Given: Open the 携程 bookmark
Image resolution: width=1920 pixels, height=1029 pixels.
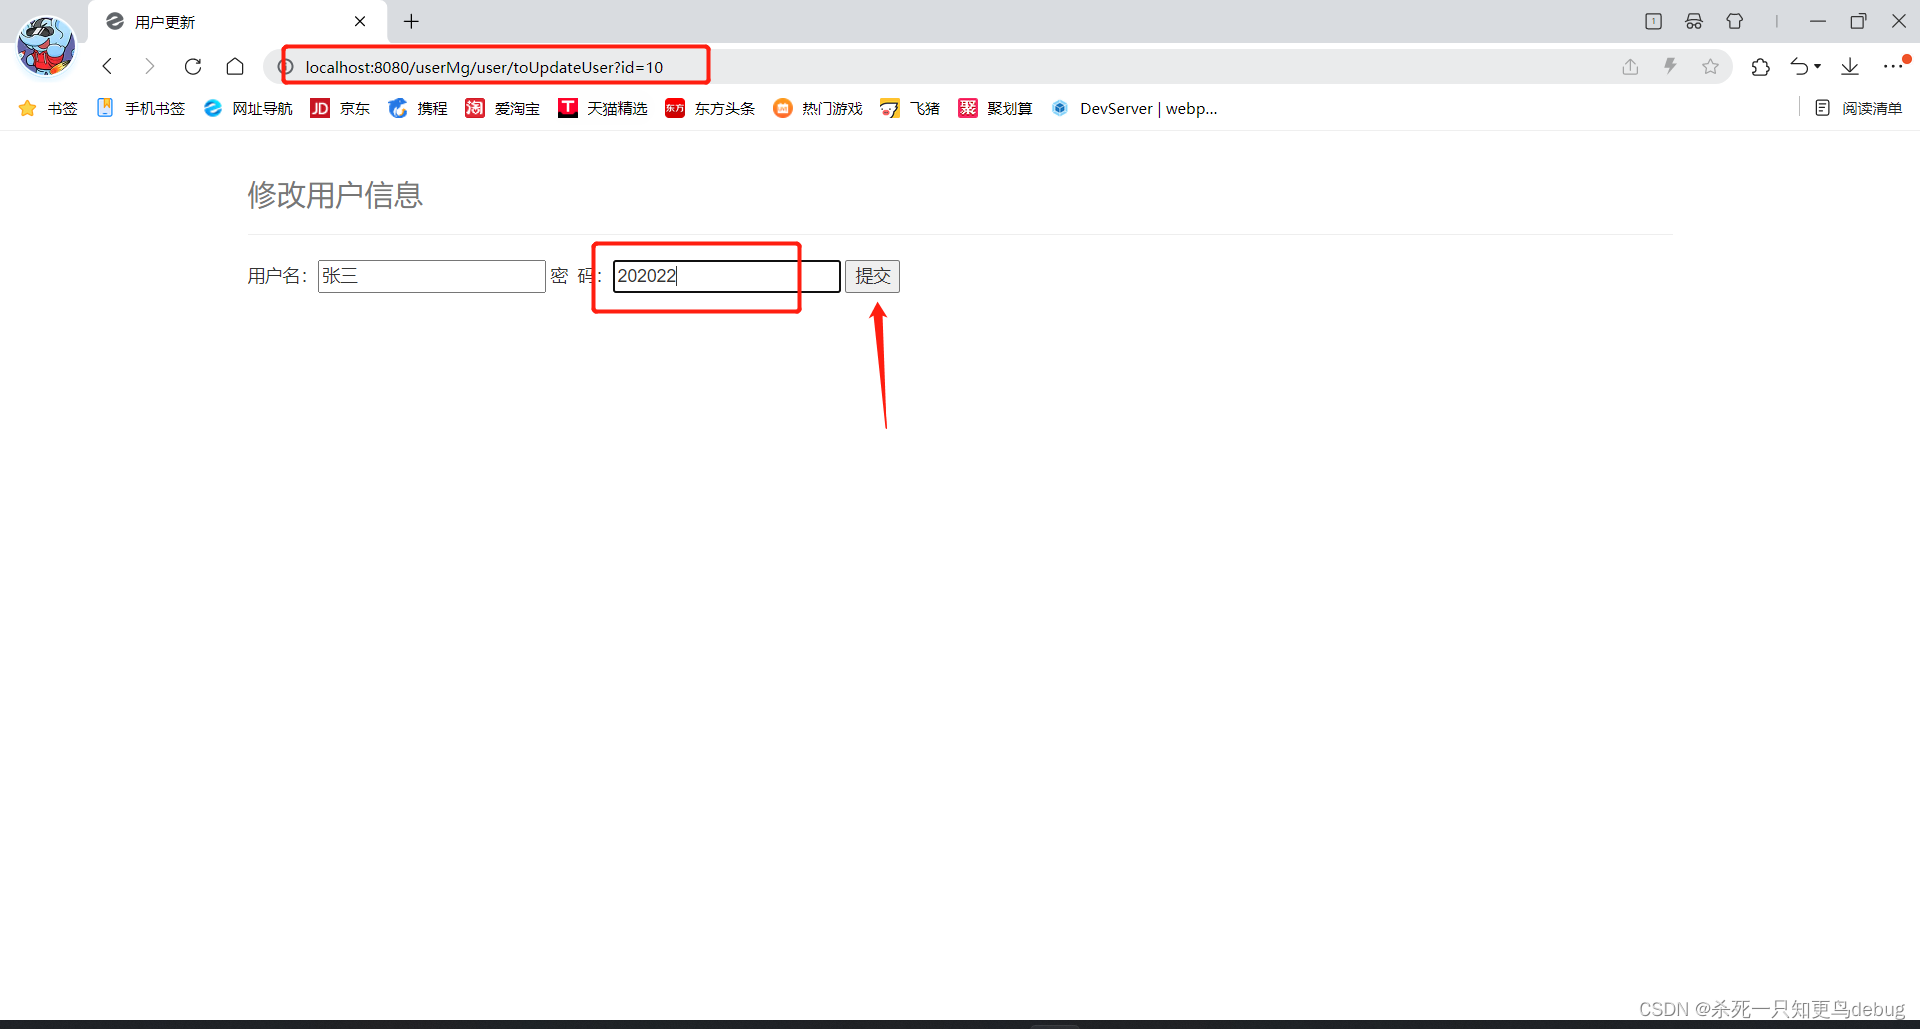Looking at the screenshot, I should [x=418, y=108].
